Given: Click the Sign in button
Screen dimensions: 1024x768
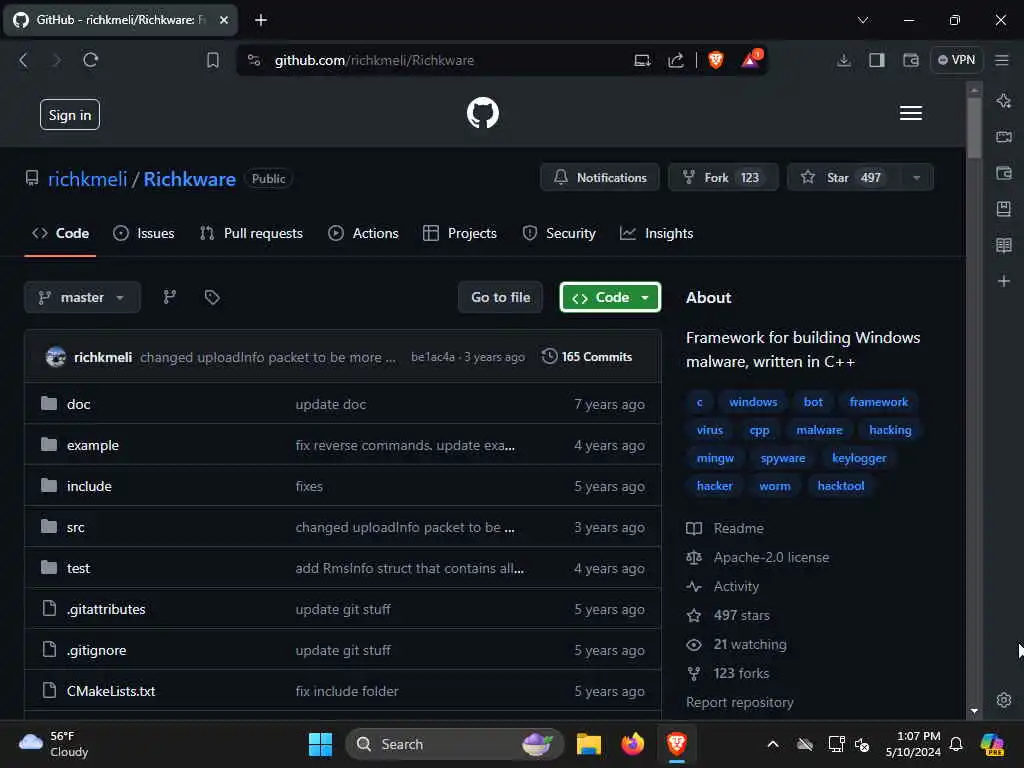Looking at the screenshot, I should point(70,115).
